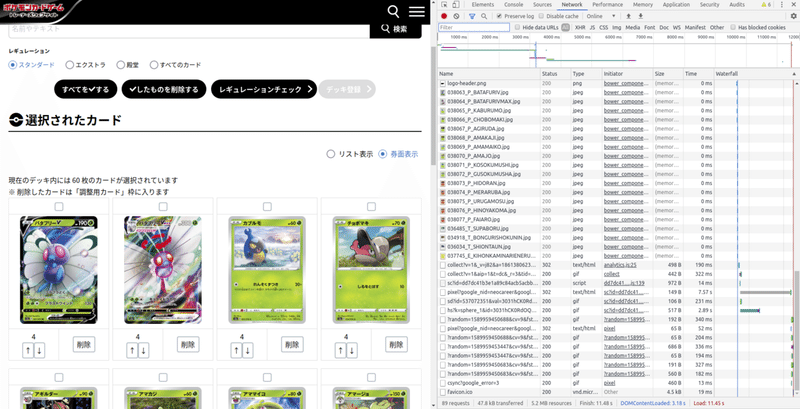The width and height of the screenshot is (800, 409).
Task: Close the DevTools panel
Action: click(793, 5)
